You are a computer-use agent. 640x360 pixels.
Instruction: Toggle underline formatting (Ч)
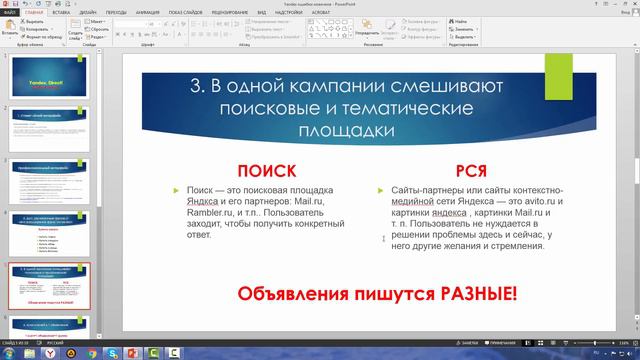click(x=132, y=35)
